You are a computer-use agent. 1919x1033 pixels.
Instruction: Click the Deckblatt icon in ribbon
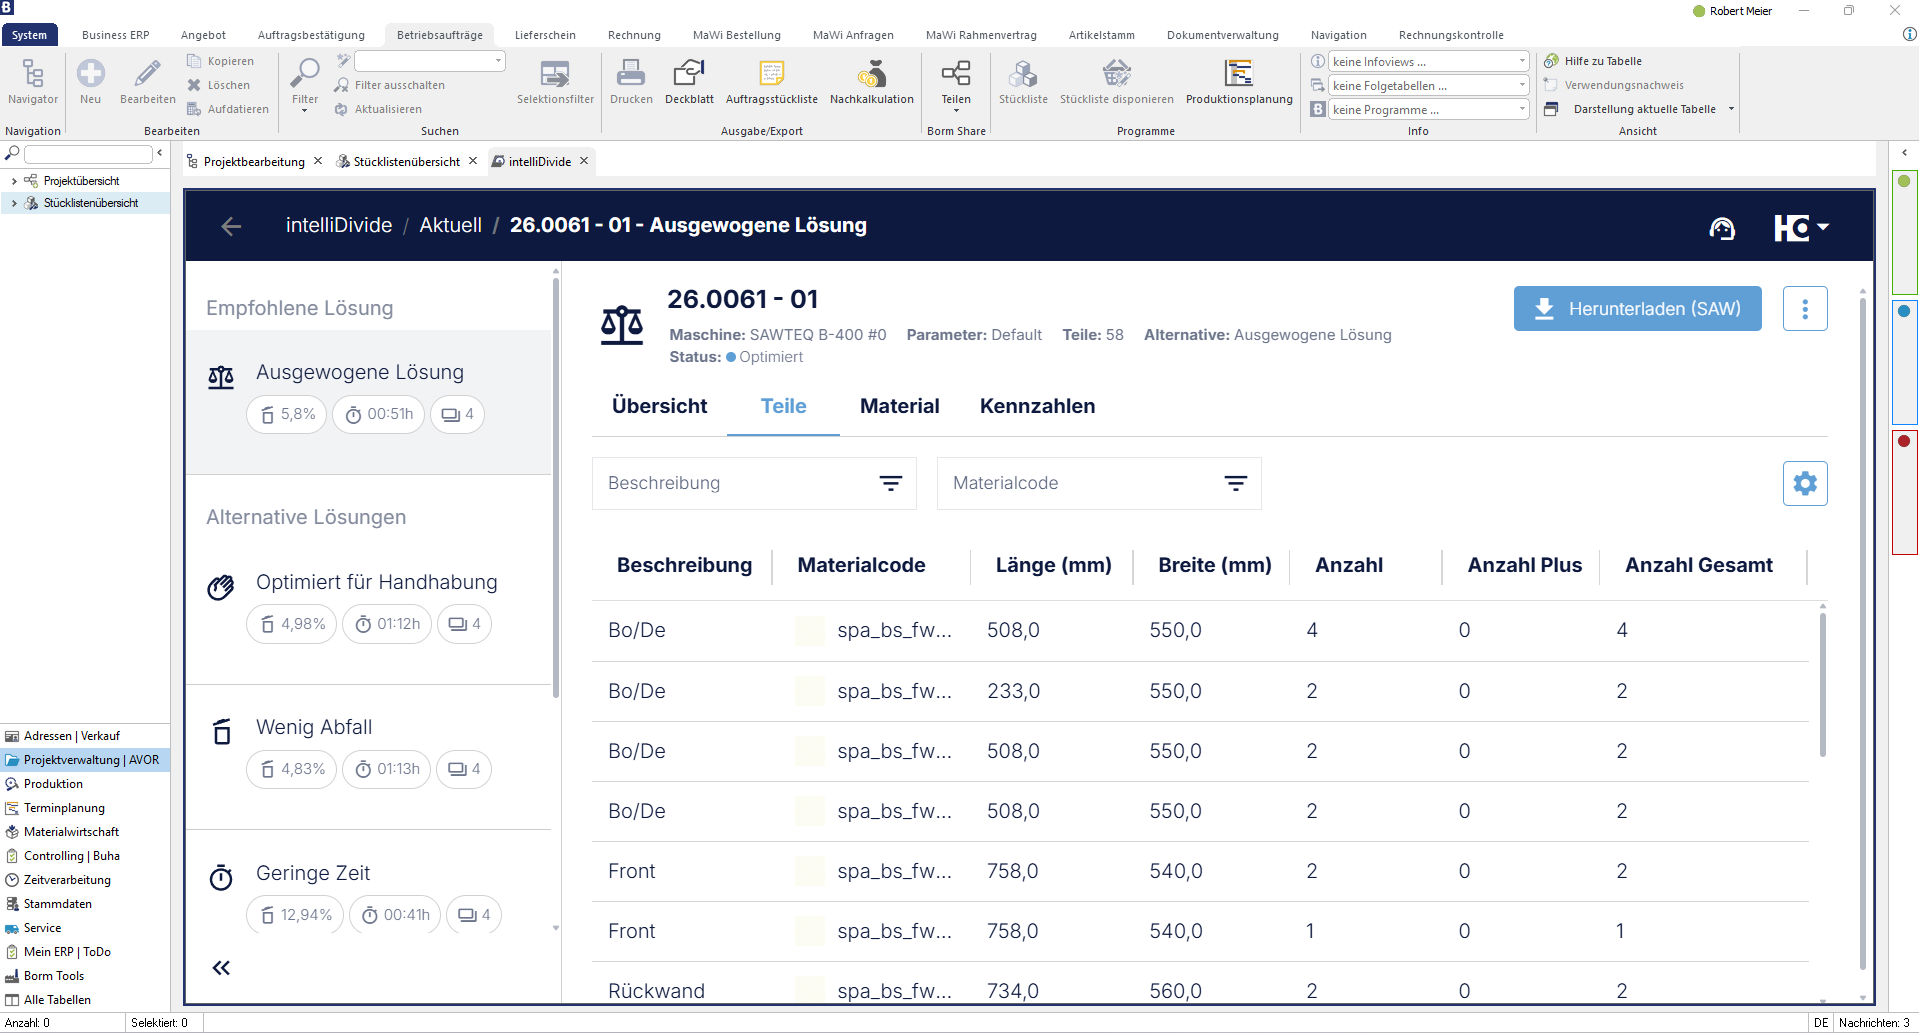pyautogui.click(x=689, y=74)
